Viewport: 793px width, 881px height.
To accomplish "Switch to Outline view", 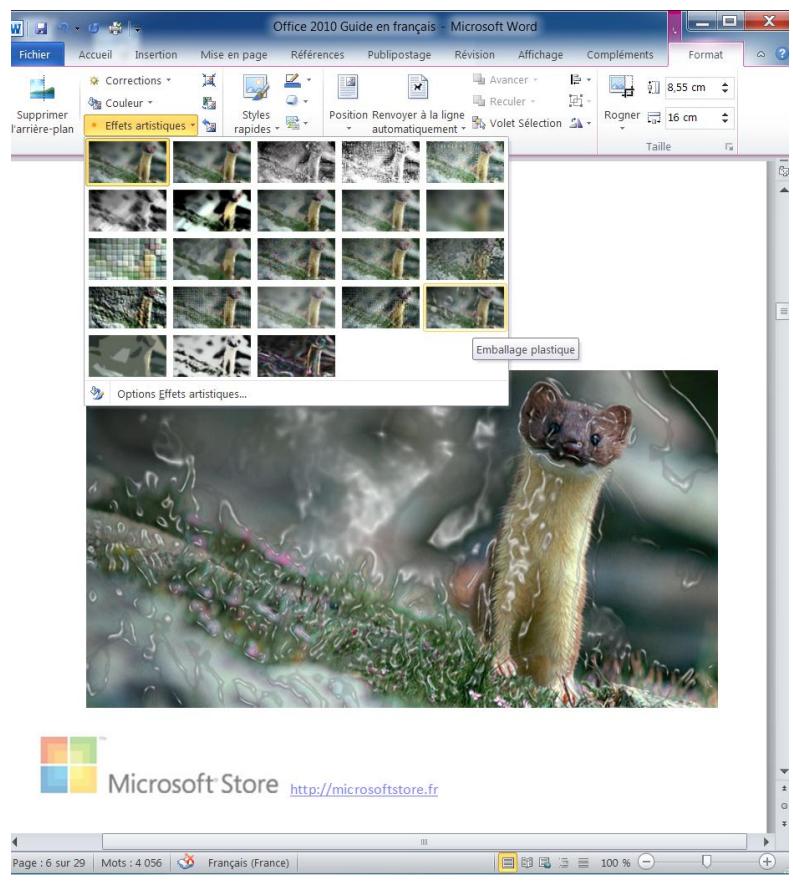I will coord(564,862).
